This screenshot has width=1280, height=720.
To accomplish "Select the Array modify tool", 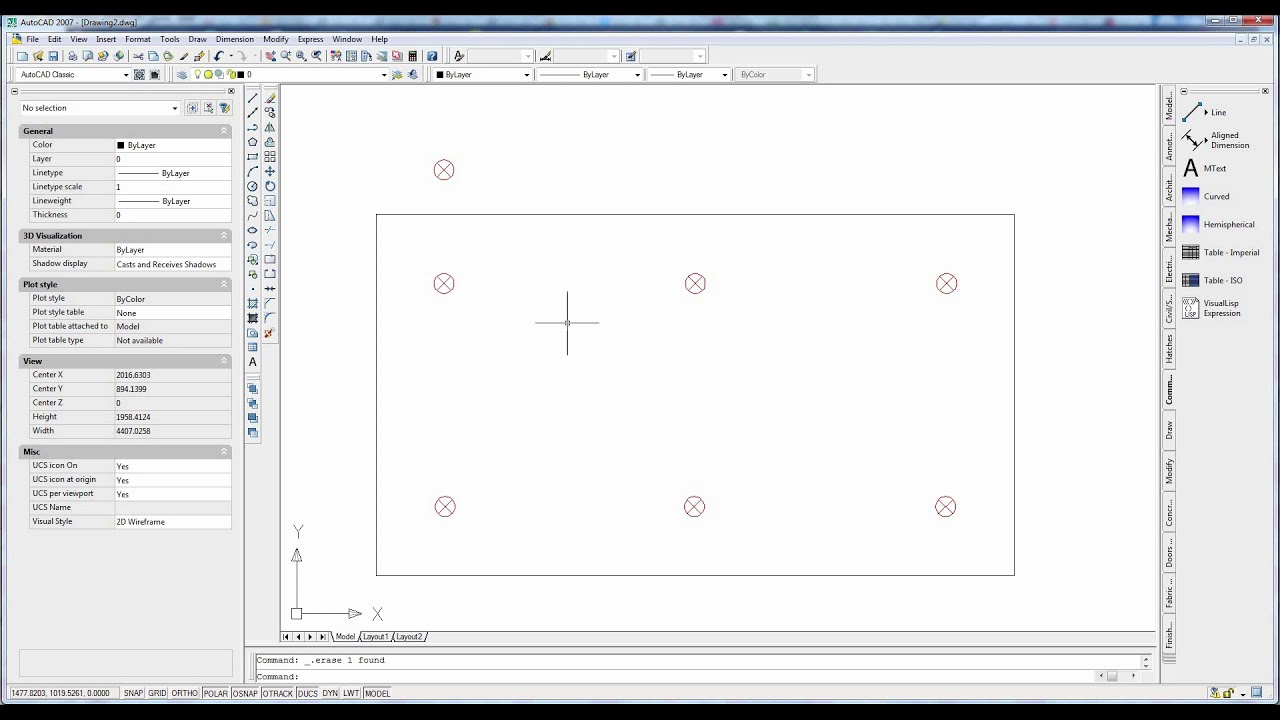I will tap(270, 156).
